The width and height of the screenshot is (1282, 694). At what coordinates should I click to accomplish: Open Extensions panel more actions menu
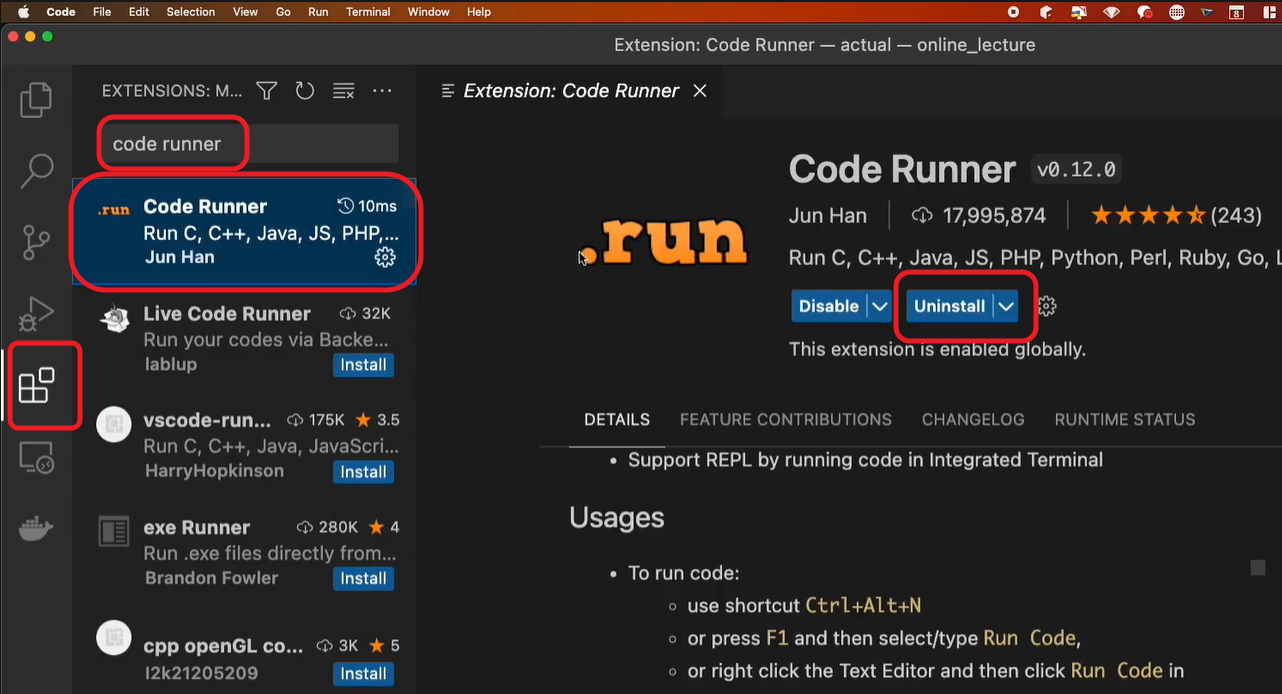tap(382, 91)
